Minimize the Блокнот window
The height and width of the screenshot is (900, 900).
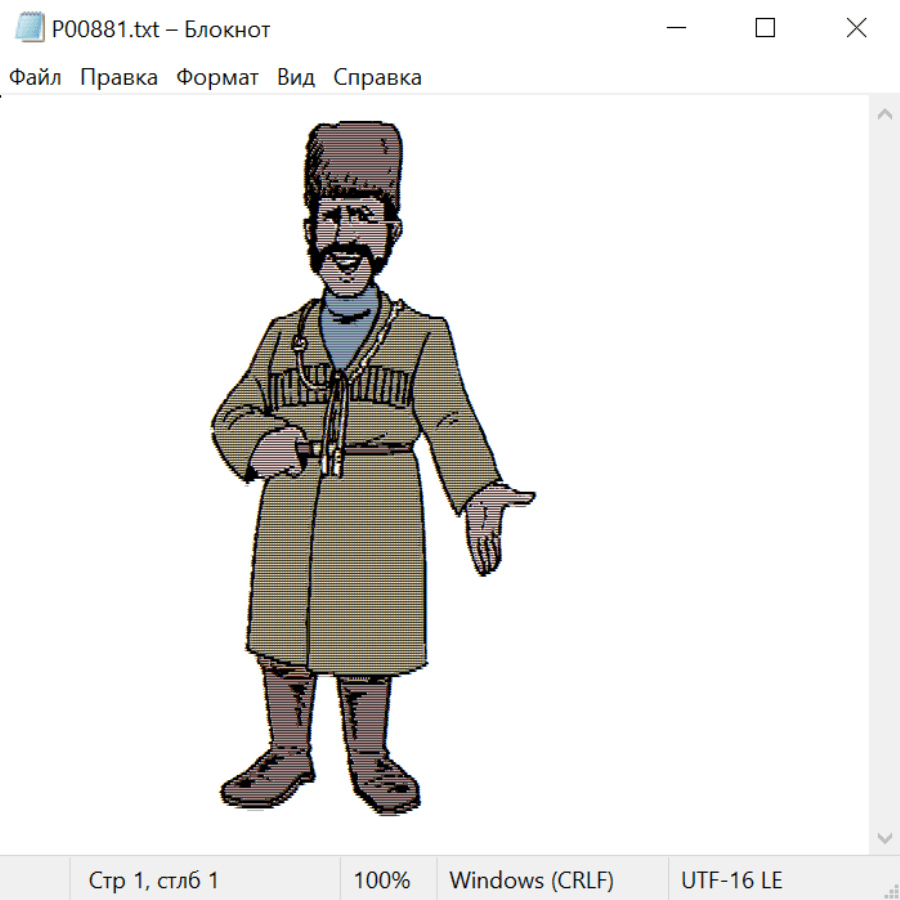tap(675, 28)
